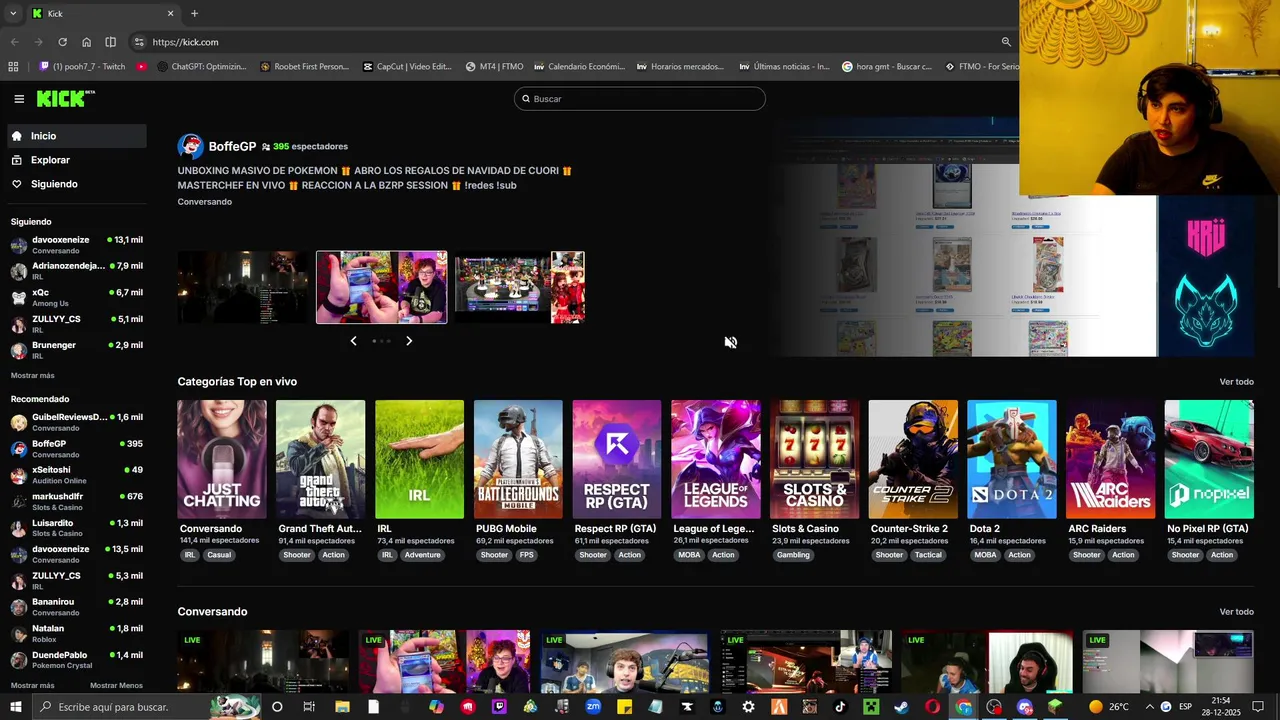Select the highlighted Pokemon cards carousel thumbnail
This screenshot has height=720, width=1280.
pos(381,287)
